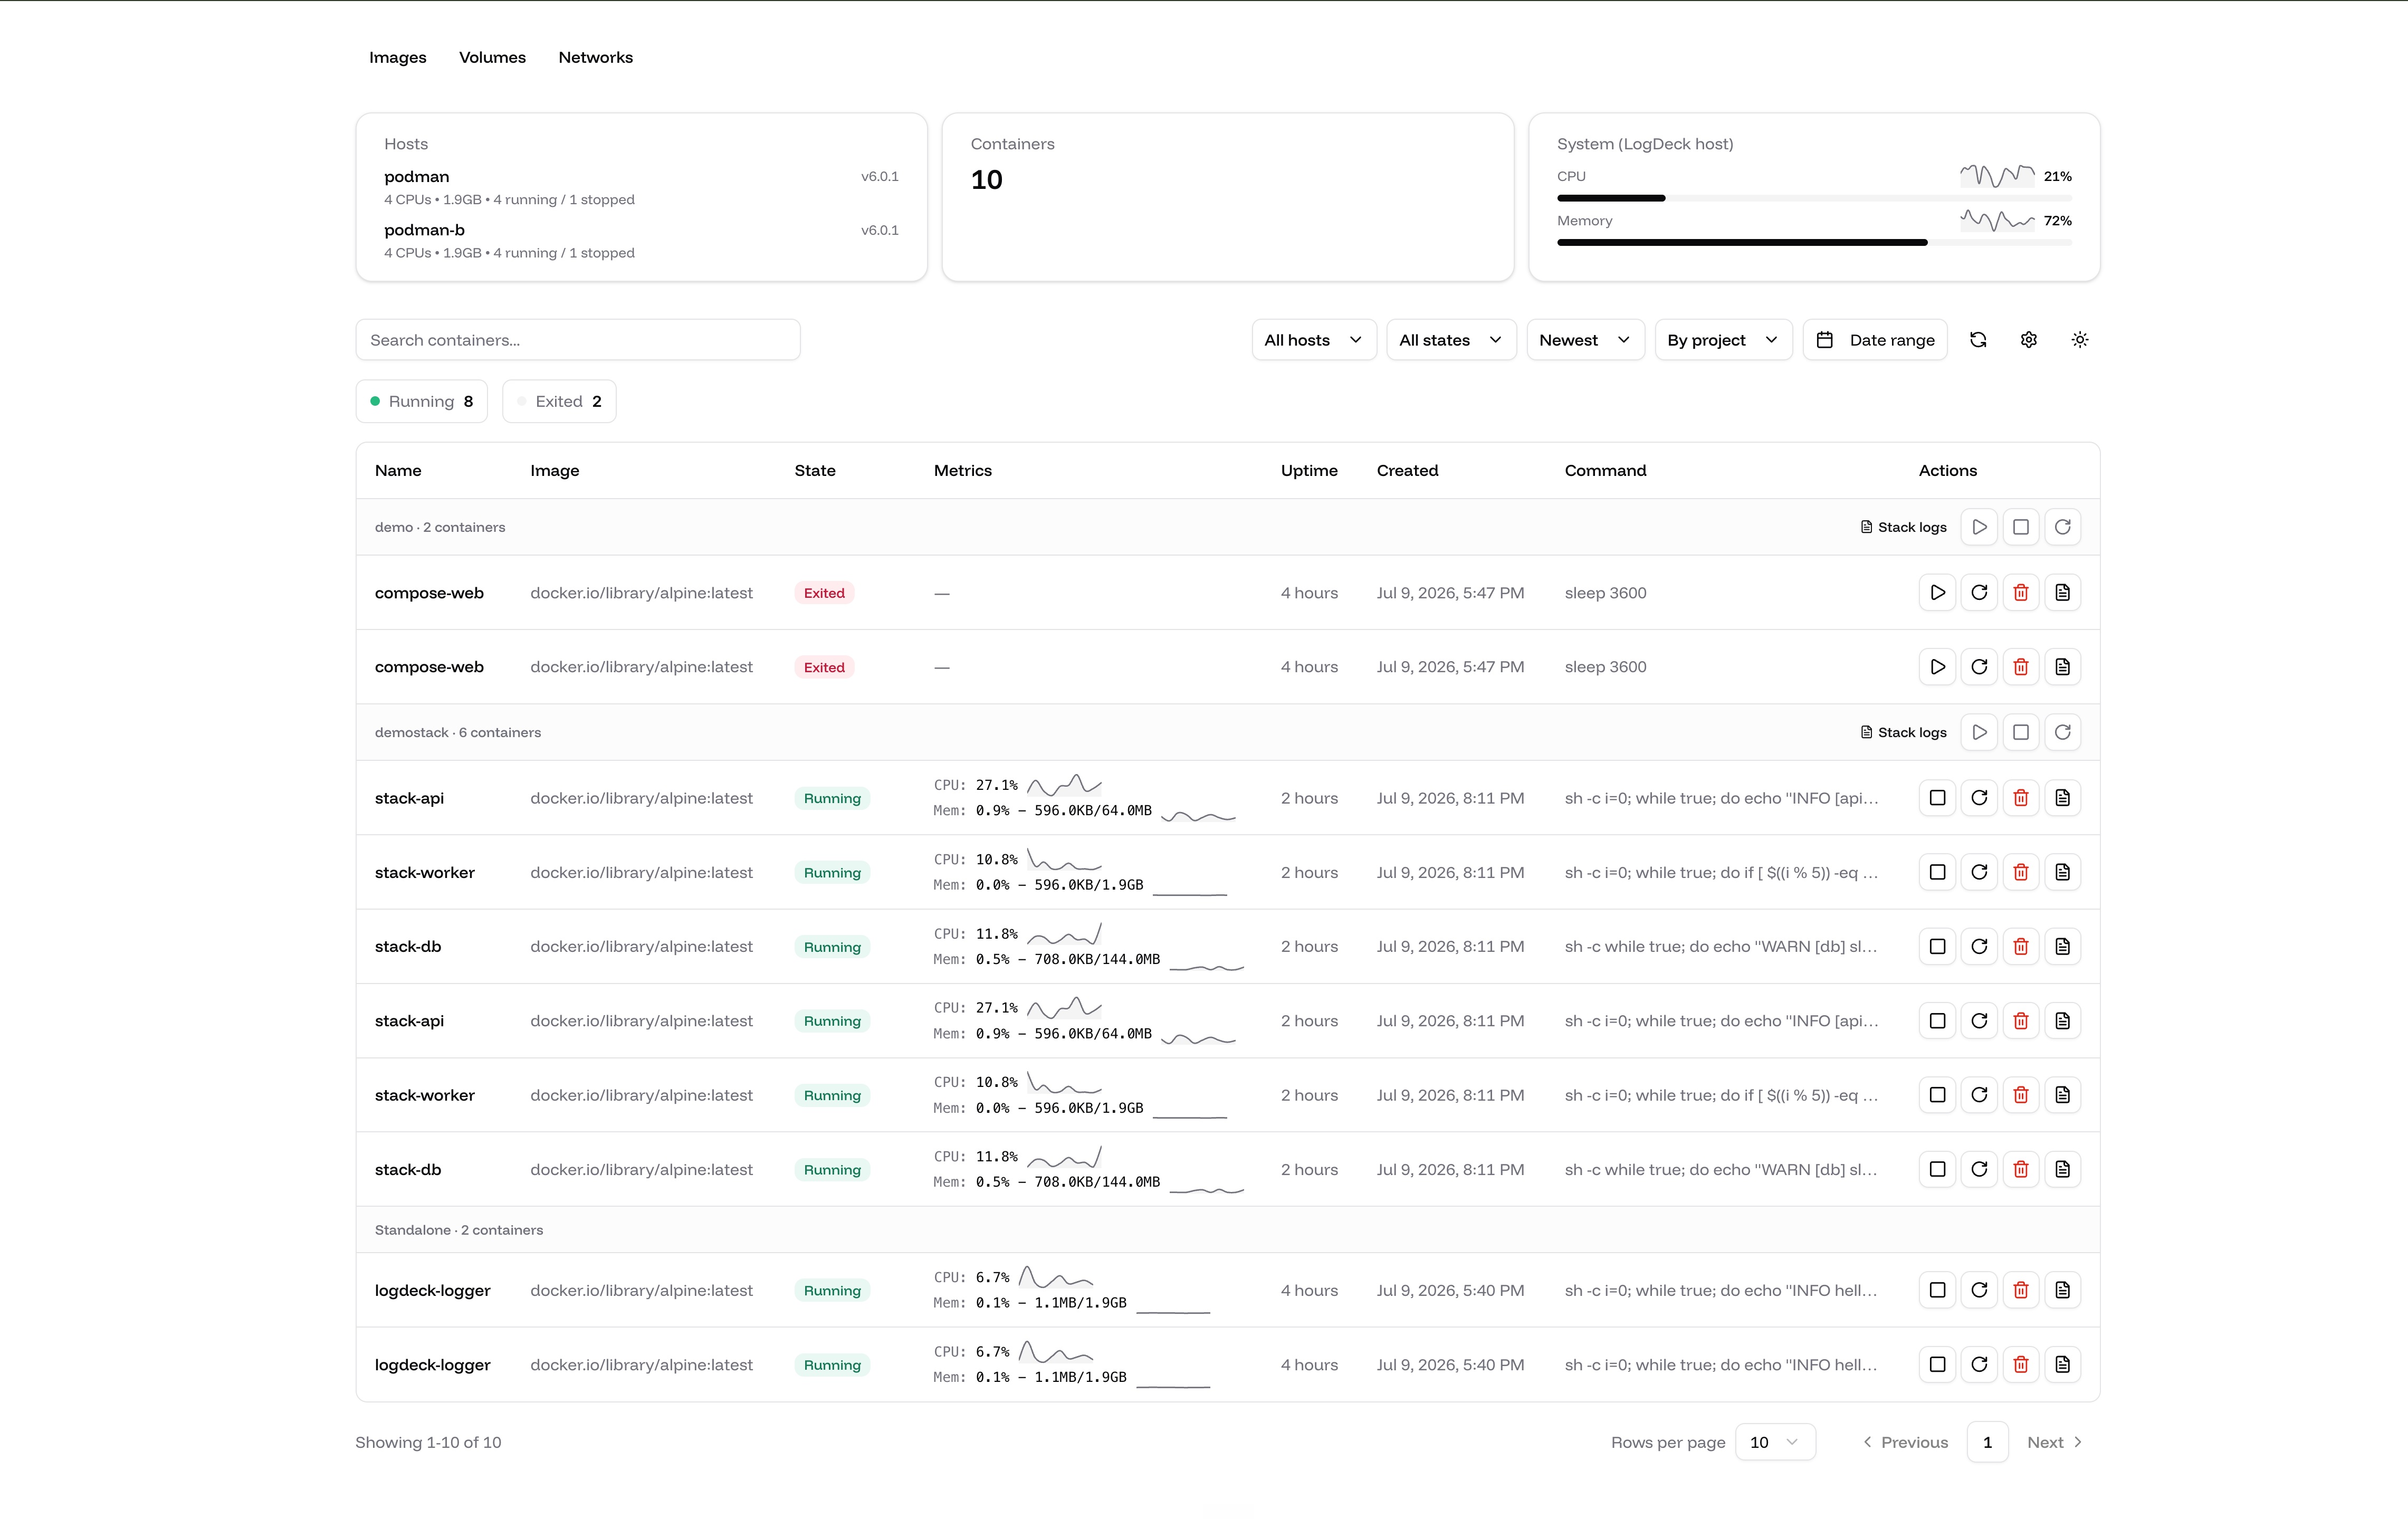Click the Containers count 10

(x=986, y=180)
